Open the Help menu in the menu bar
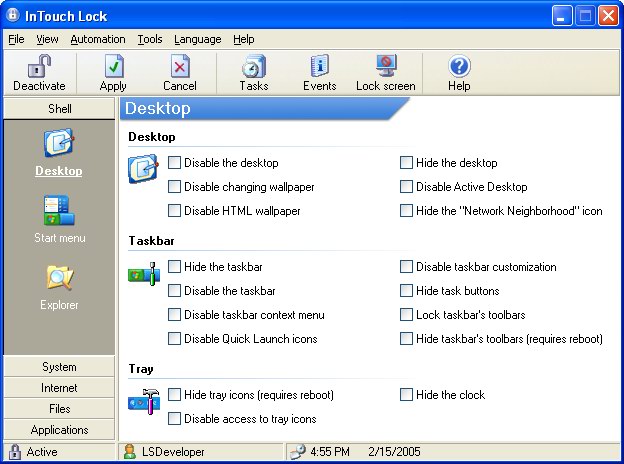The width and height of the screenshot is (624, 464). pos(244,39)
